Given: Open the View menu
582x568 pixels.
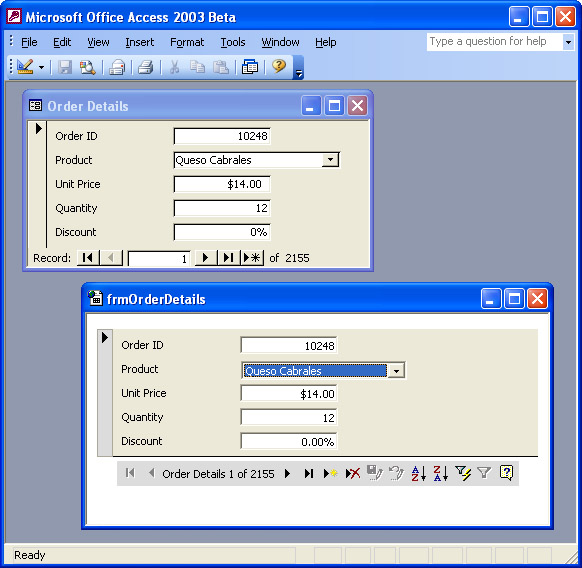Looking at the screenshot, I should click(x=98, y=42).
